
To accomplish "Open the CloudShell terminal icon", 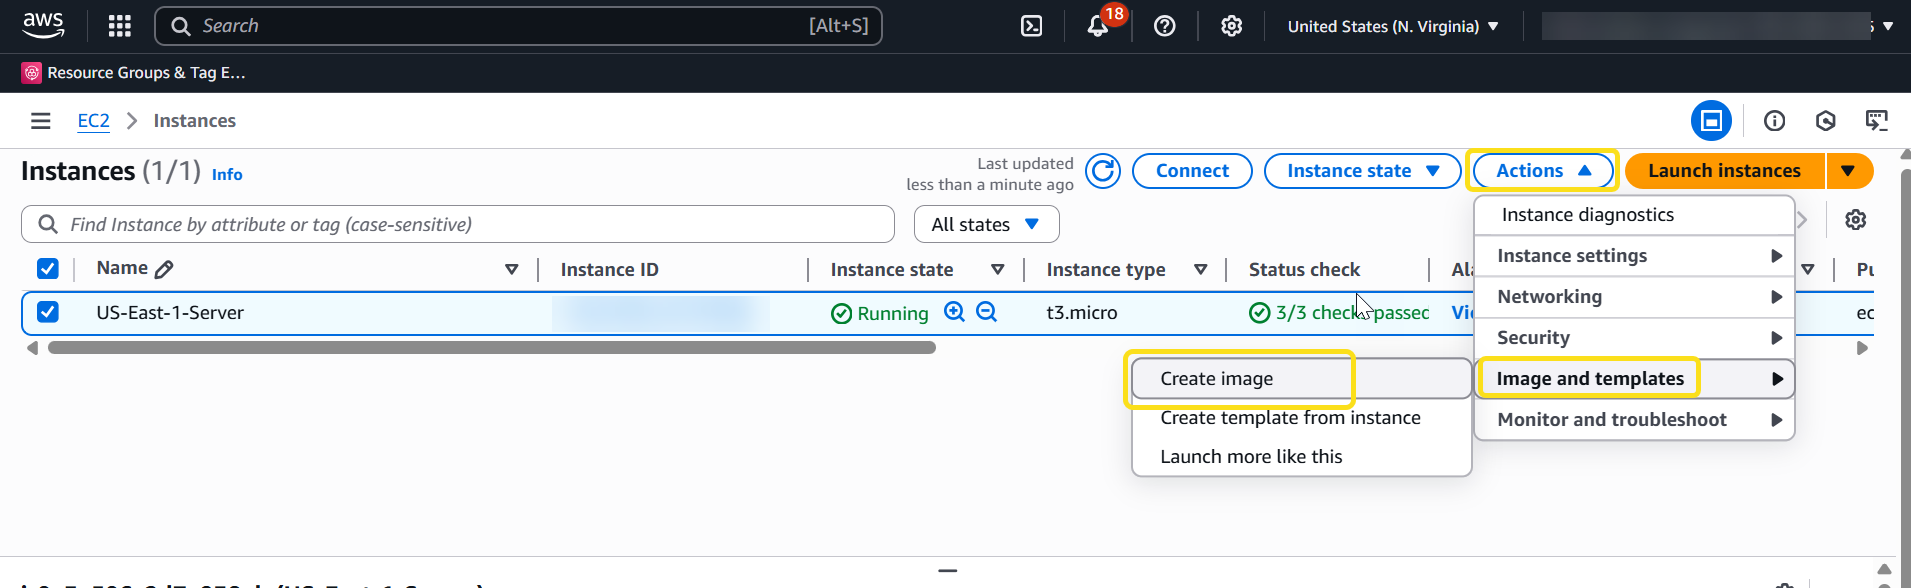I will click(x=1031, y=27).
